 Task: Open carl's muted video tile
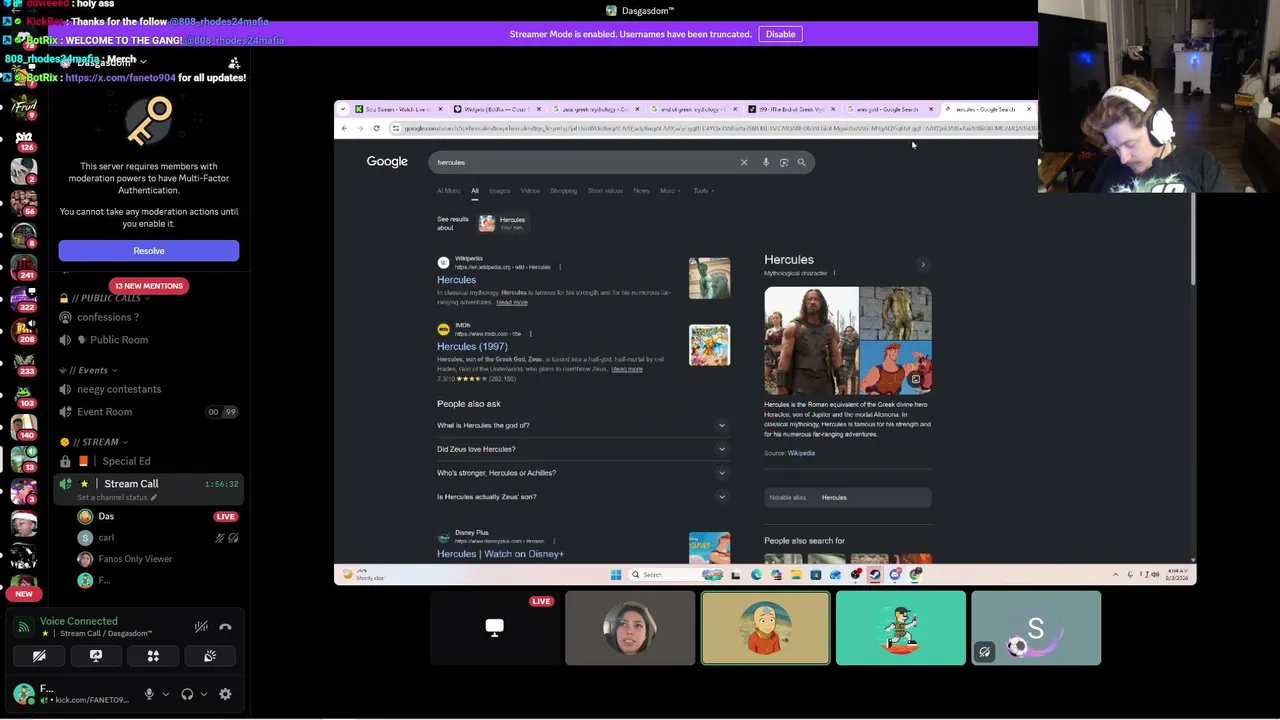click(x=1036, y=628)
